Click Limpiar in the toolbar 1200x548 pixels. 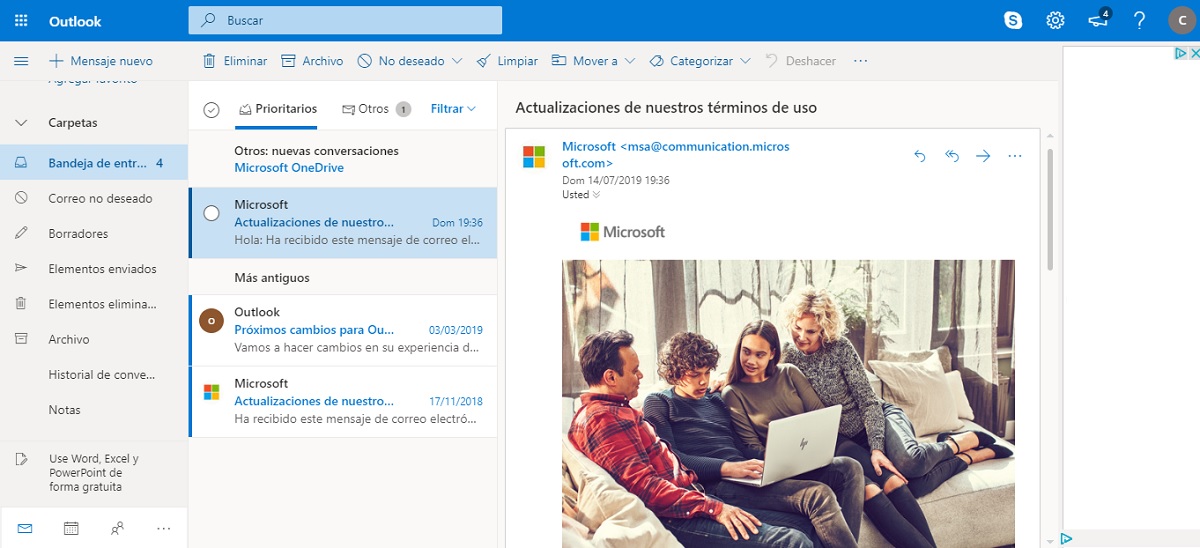507,61
